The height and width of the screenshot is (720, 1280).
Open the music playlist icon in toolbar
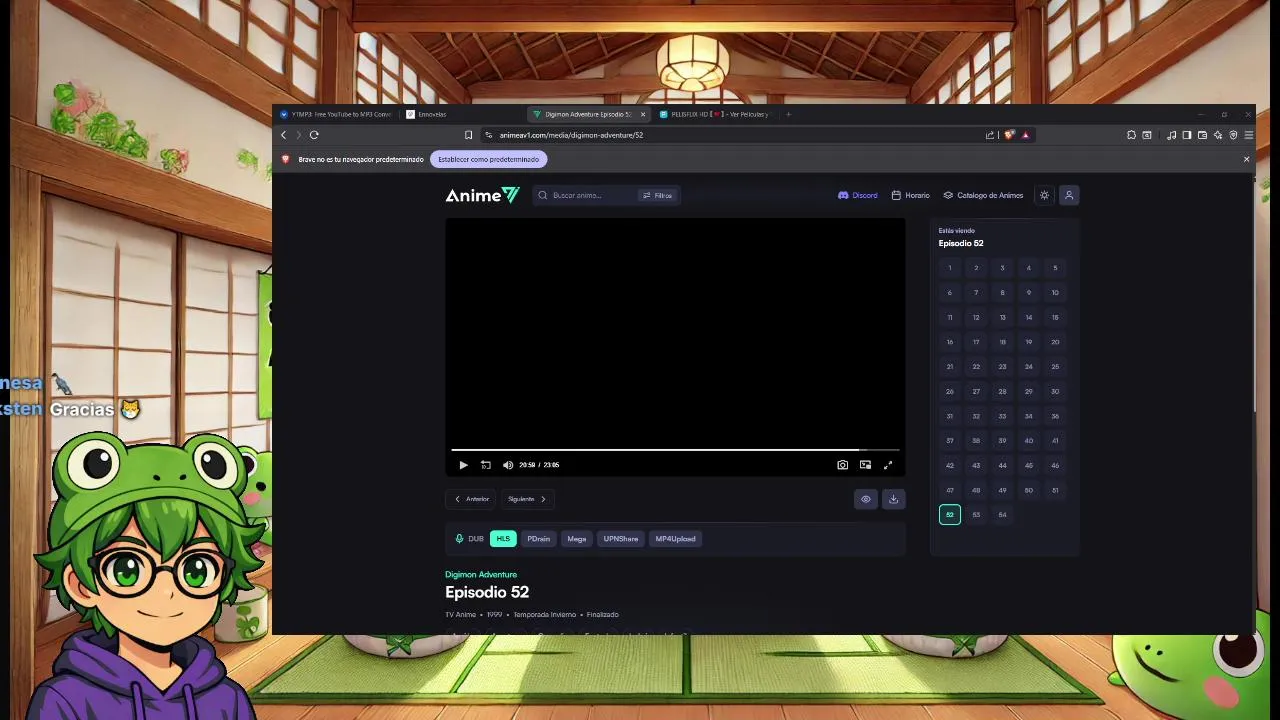1171,135
